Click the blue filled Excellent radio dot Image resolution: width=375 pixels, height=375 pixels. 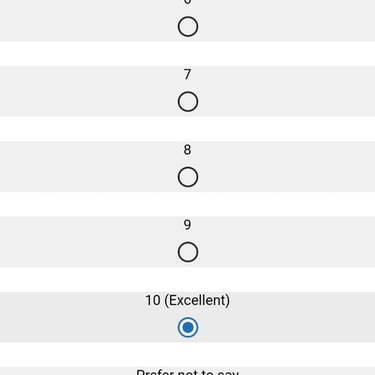[188, 327]
